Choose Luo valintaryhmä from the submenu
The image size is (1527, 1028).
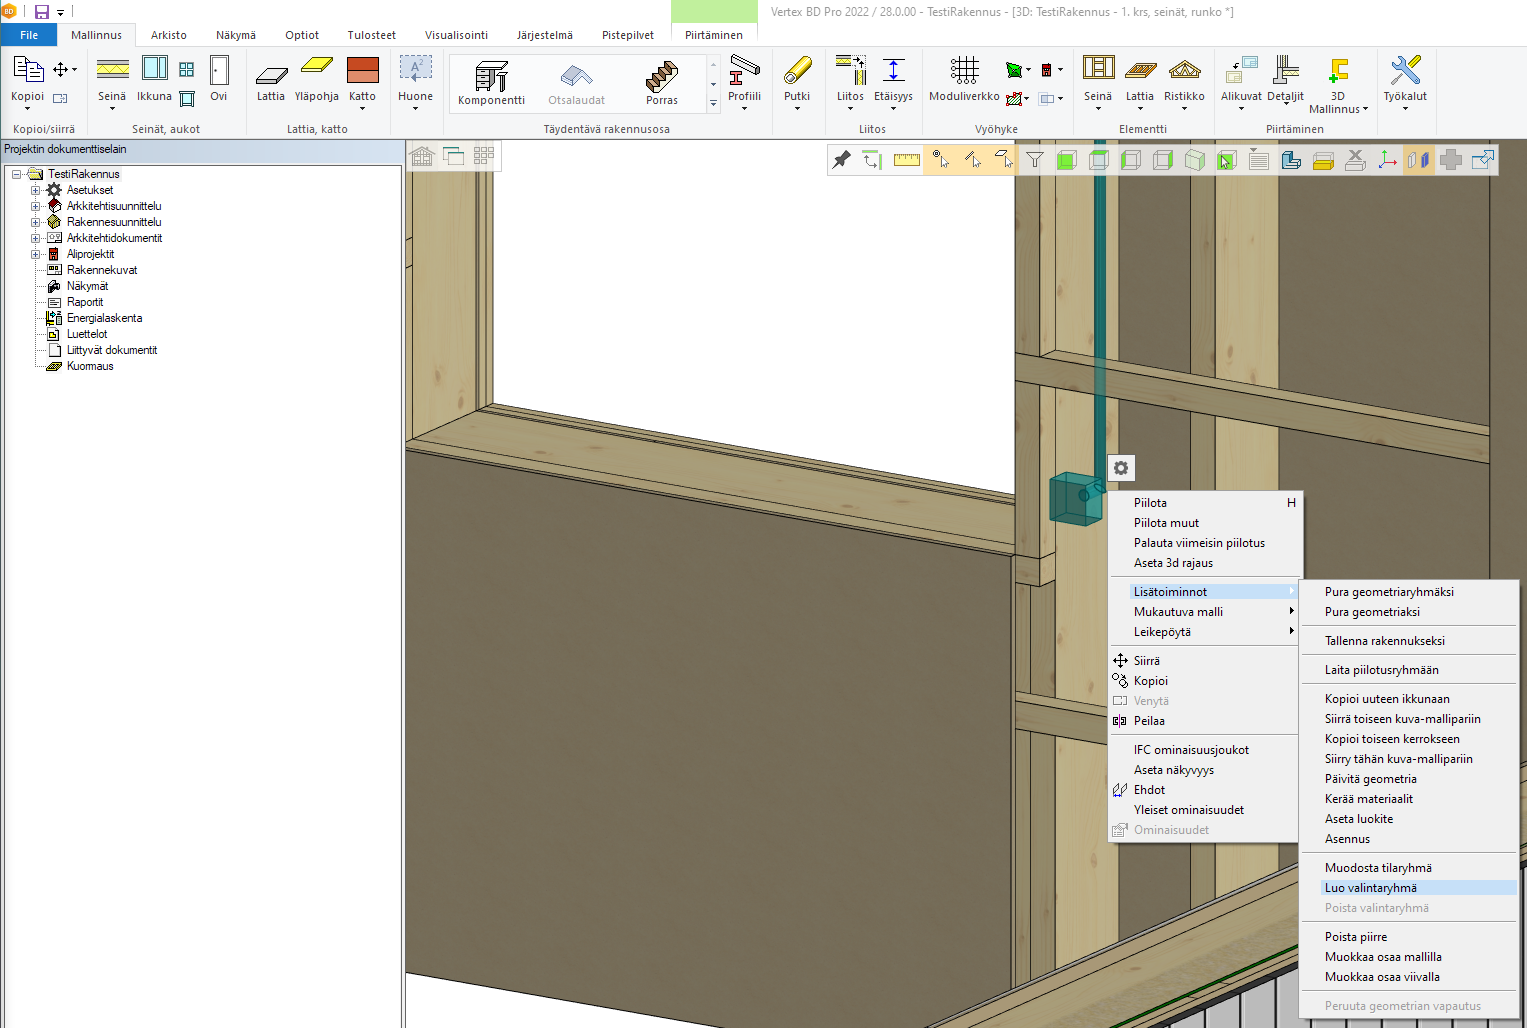[1371, 888]
